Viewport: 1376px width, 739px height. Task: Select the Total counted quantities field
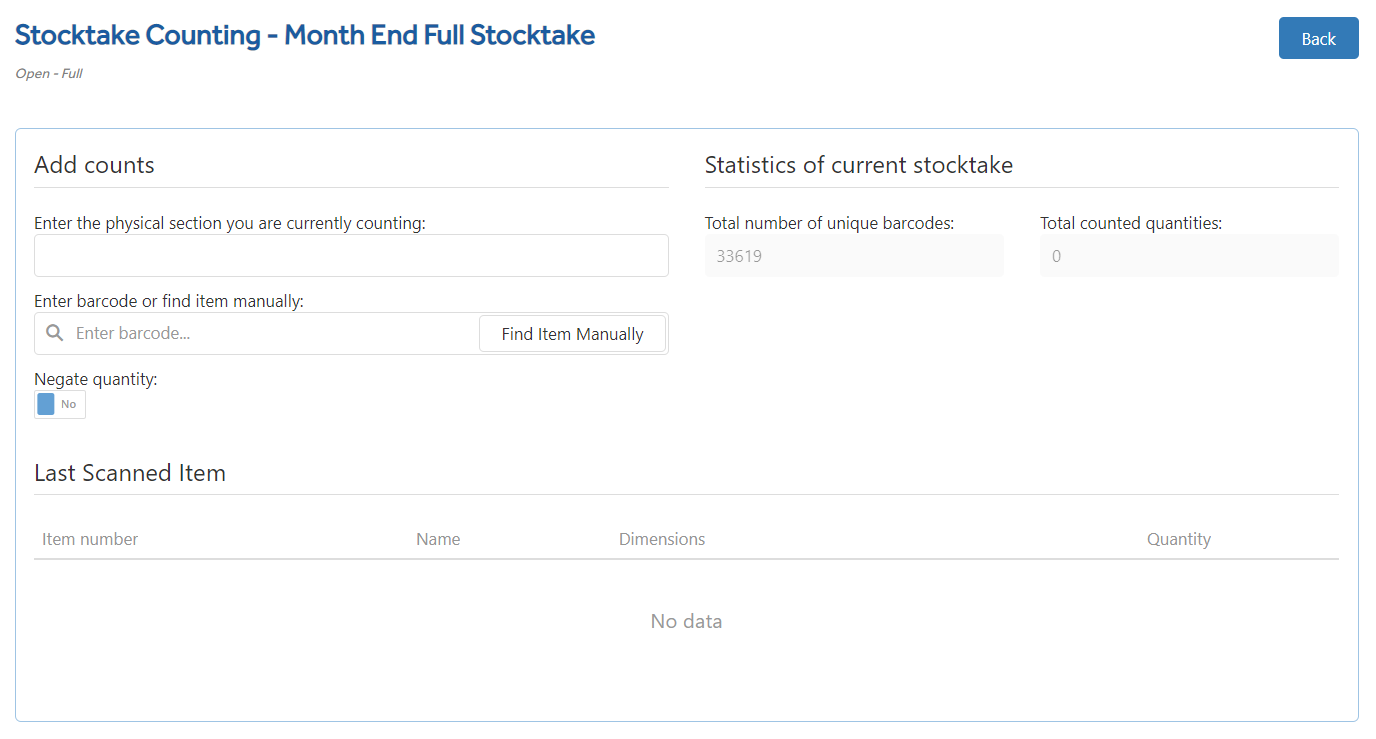[x=1189, y=256]
